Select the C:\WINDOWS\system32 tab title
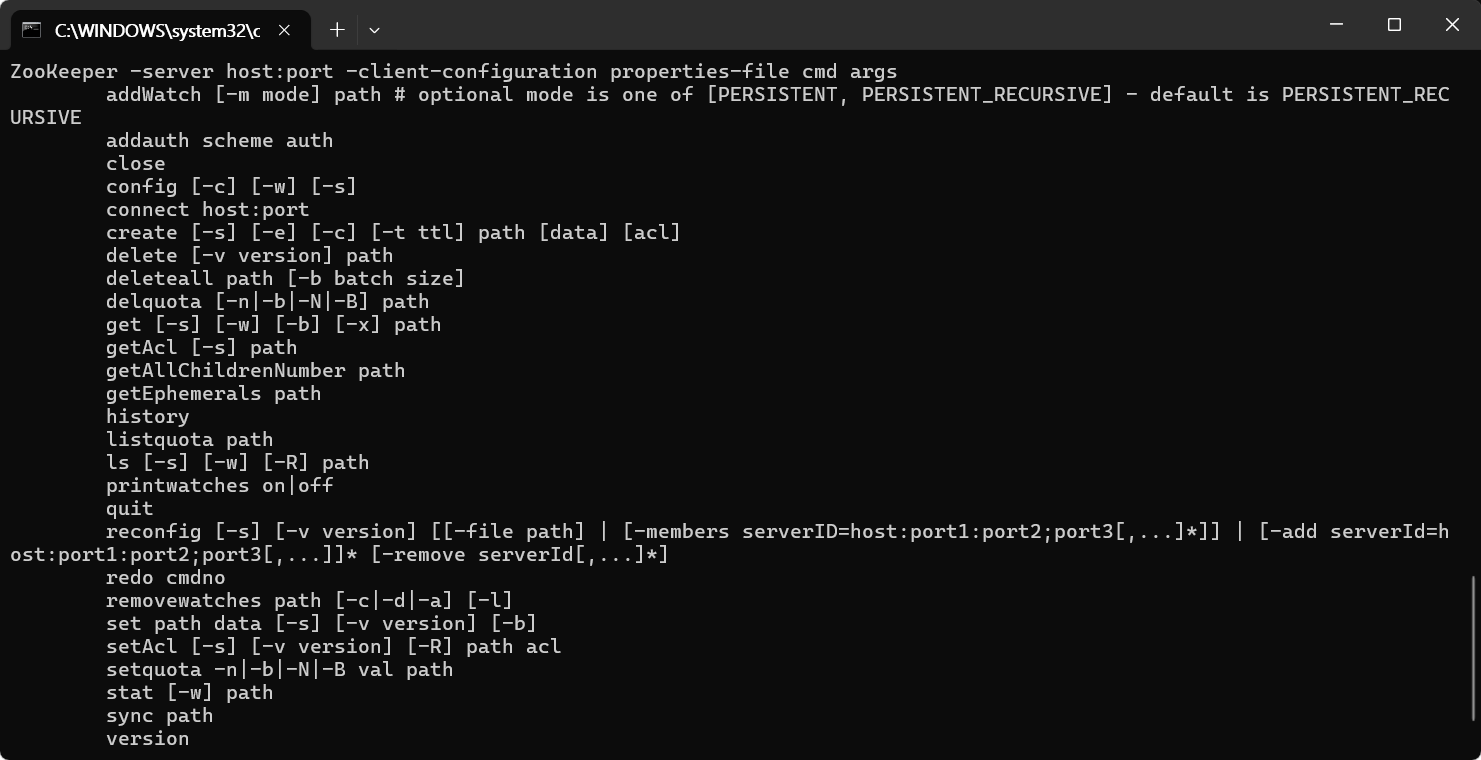This screenshot has width=1481, height=760. point(157,30)
